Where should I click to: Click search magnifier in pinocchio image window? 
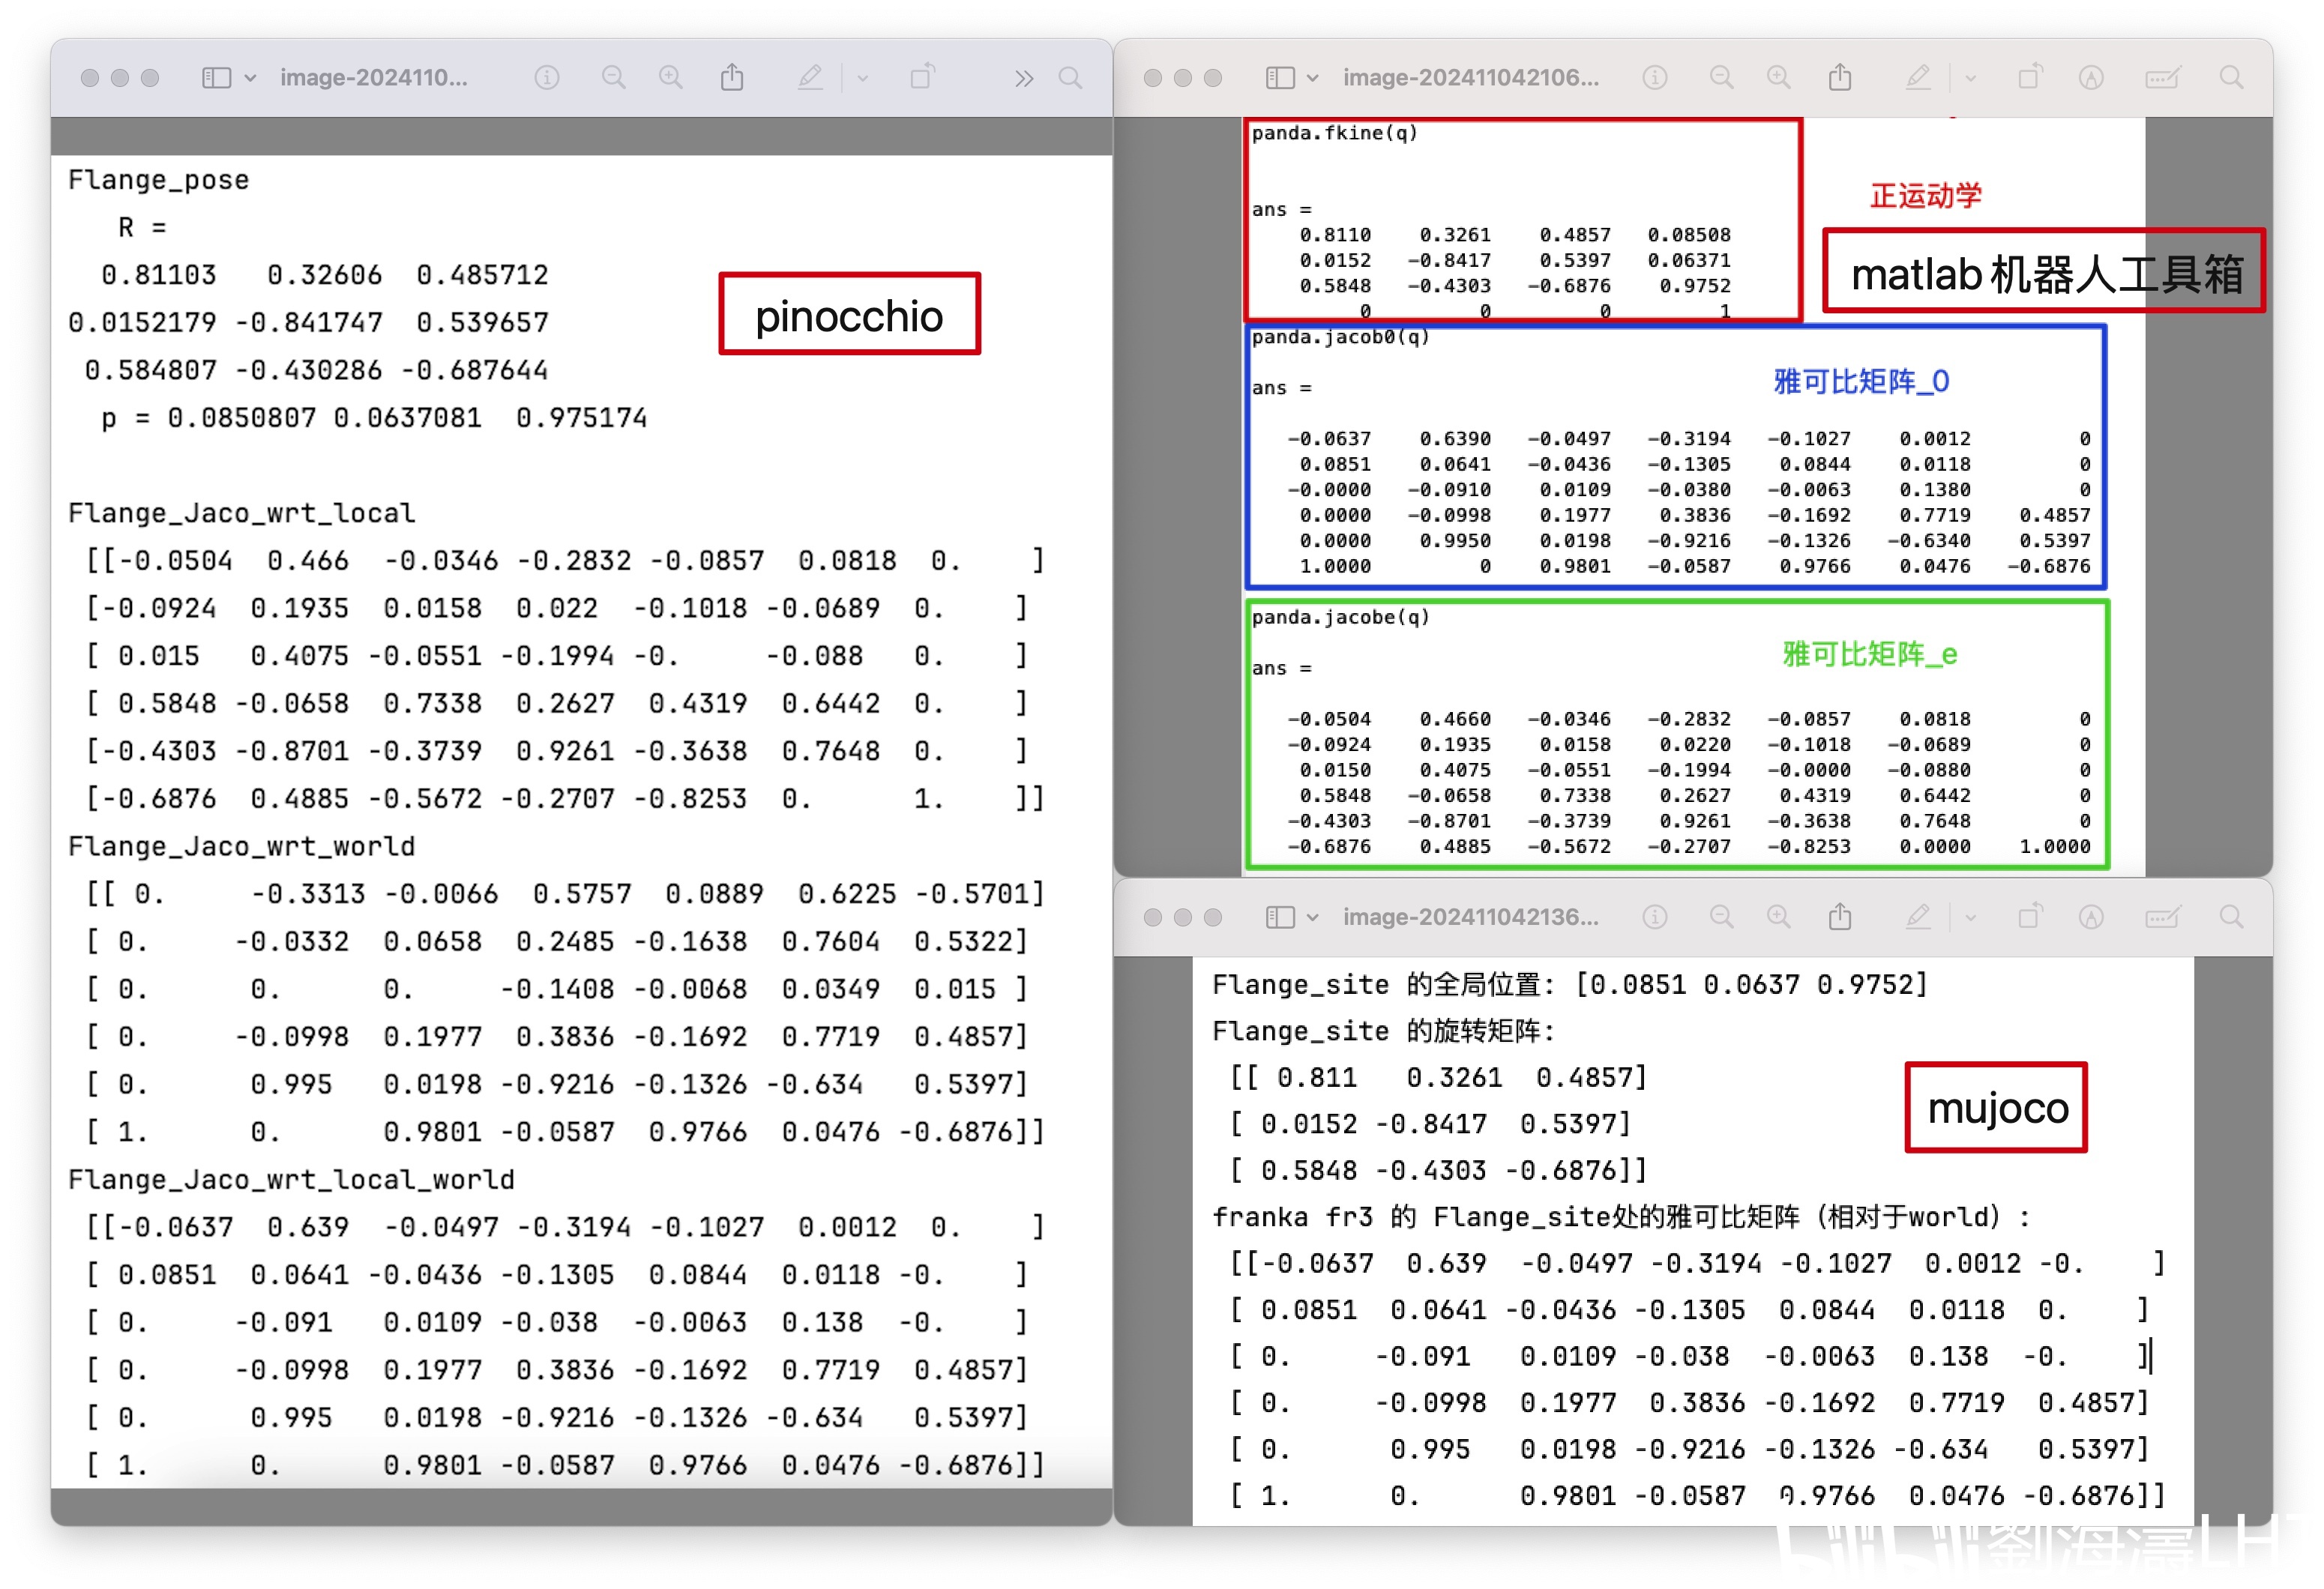(1070, 77)
